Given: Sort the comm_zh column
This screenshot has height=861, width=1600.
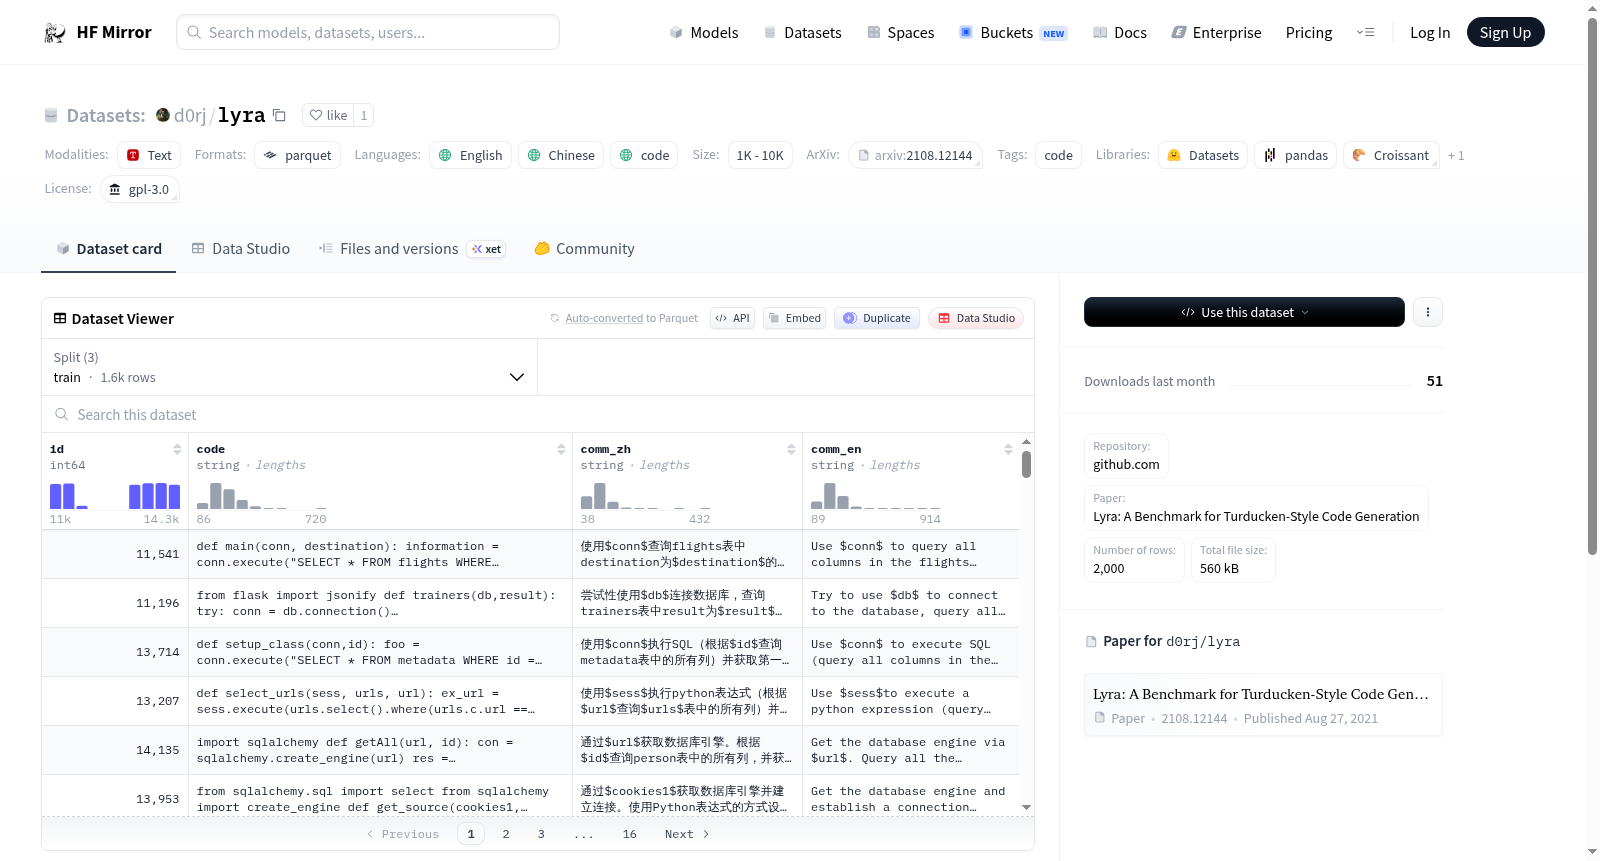Looking at the screenshot, I should 791,449.
